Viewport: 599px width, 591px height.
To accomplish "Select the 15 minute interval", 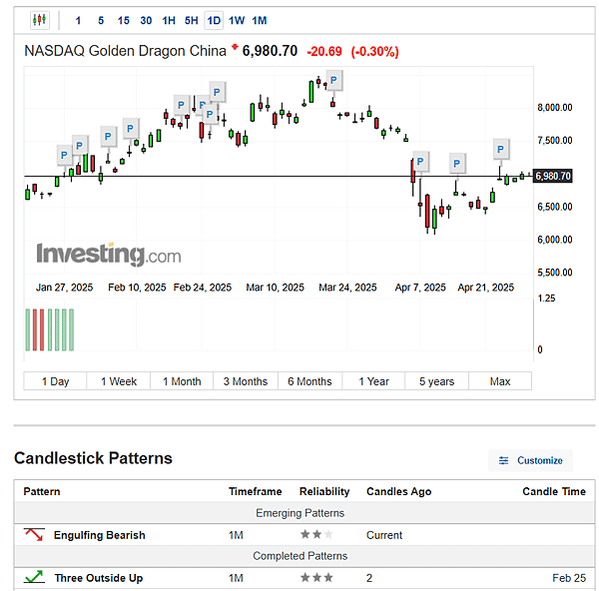I will point(123,20).
